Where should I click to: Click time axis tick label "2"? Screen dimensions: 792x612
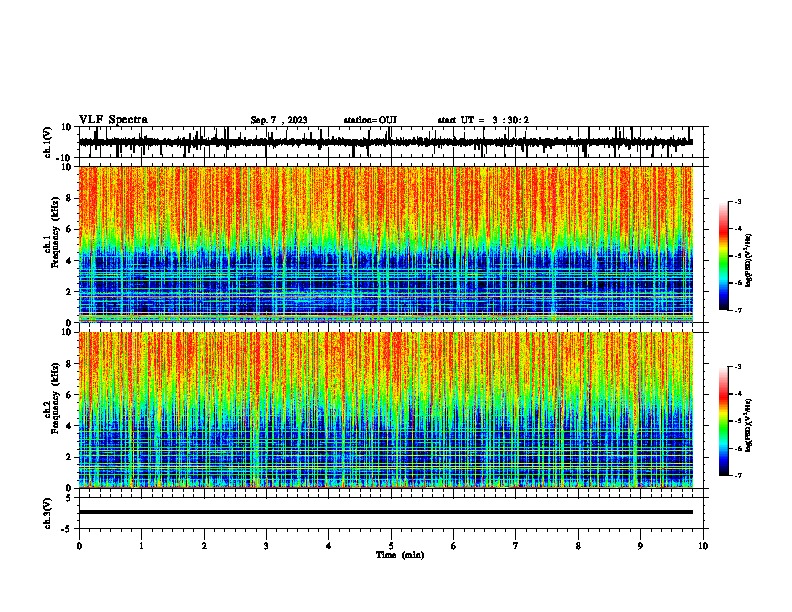click(204, 546)
